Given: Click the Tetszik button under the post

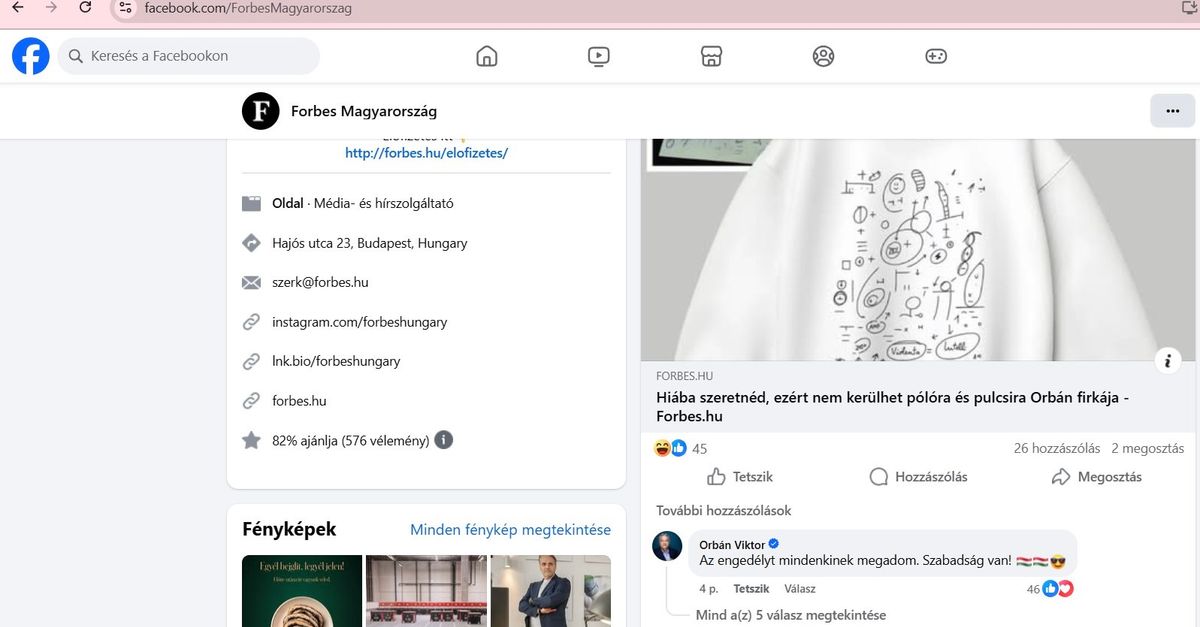Looking at the screenshot, I should pyautogui.click(x=740, y=477).
